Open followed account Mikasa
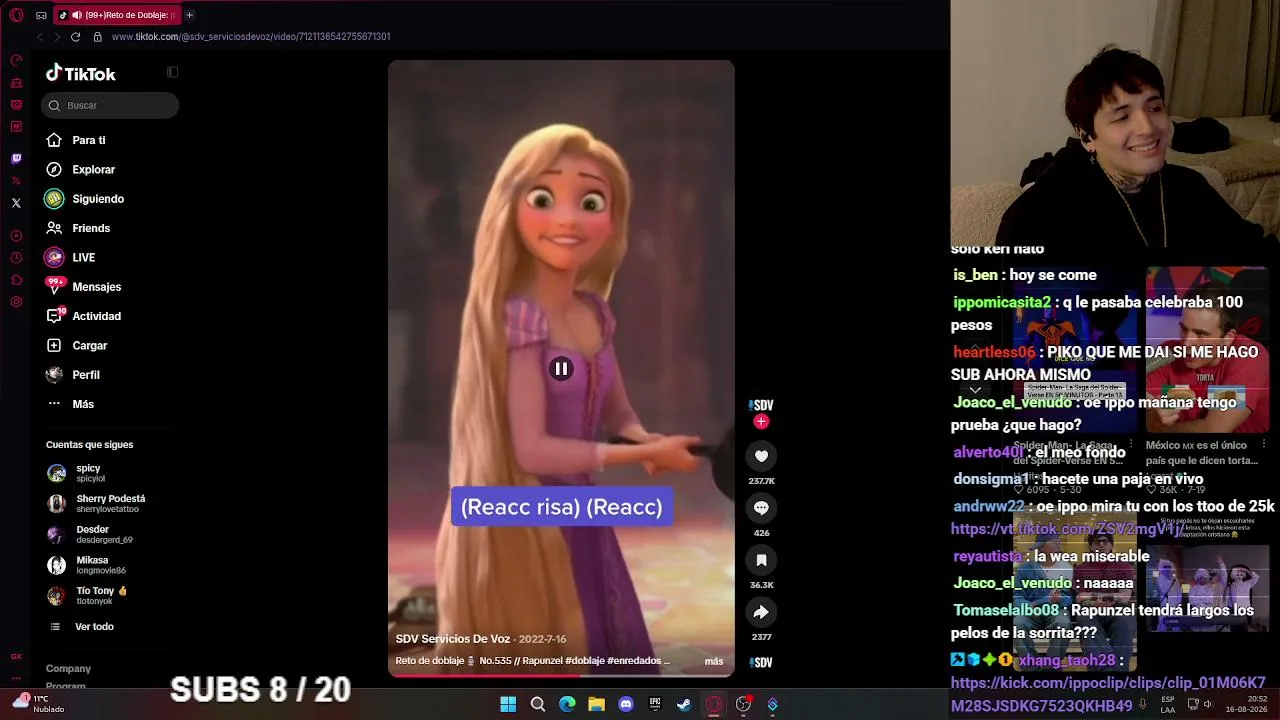 [87, 565]
